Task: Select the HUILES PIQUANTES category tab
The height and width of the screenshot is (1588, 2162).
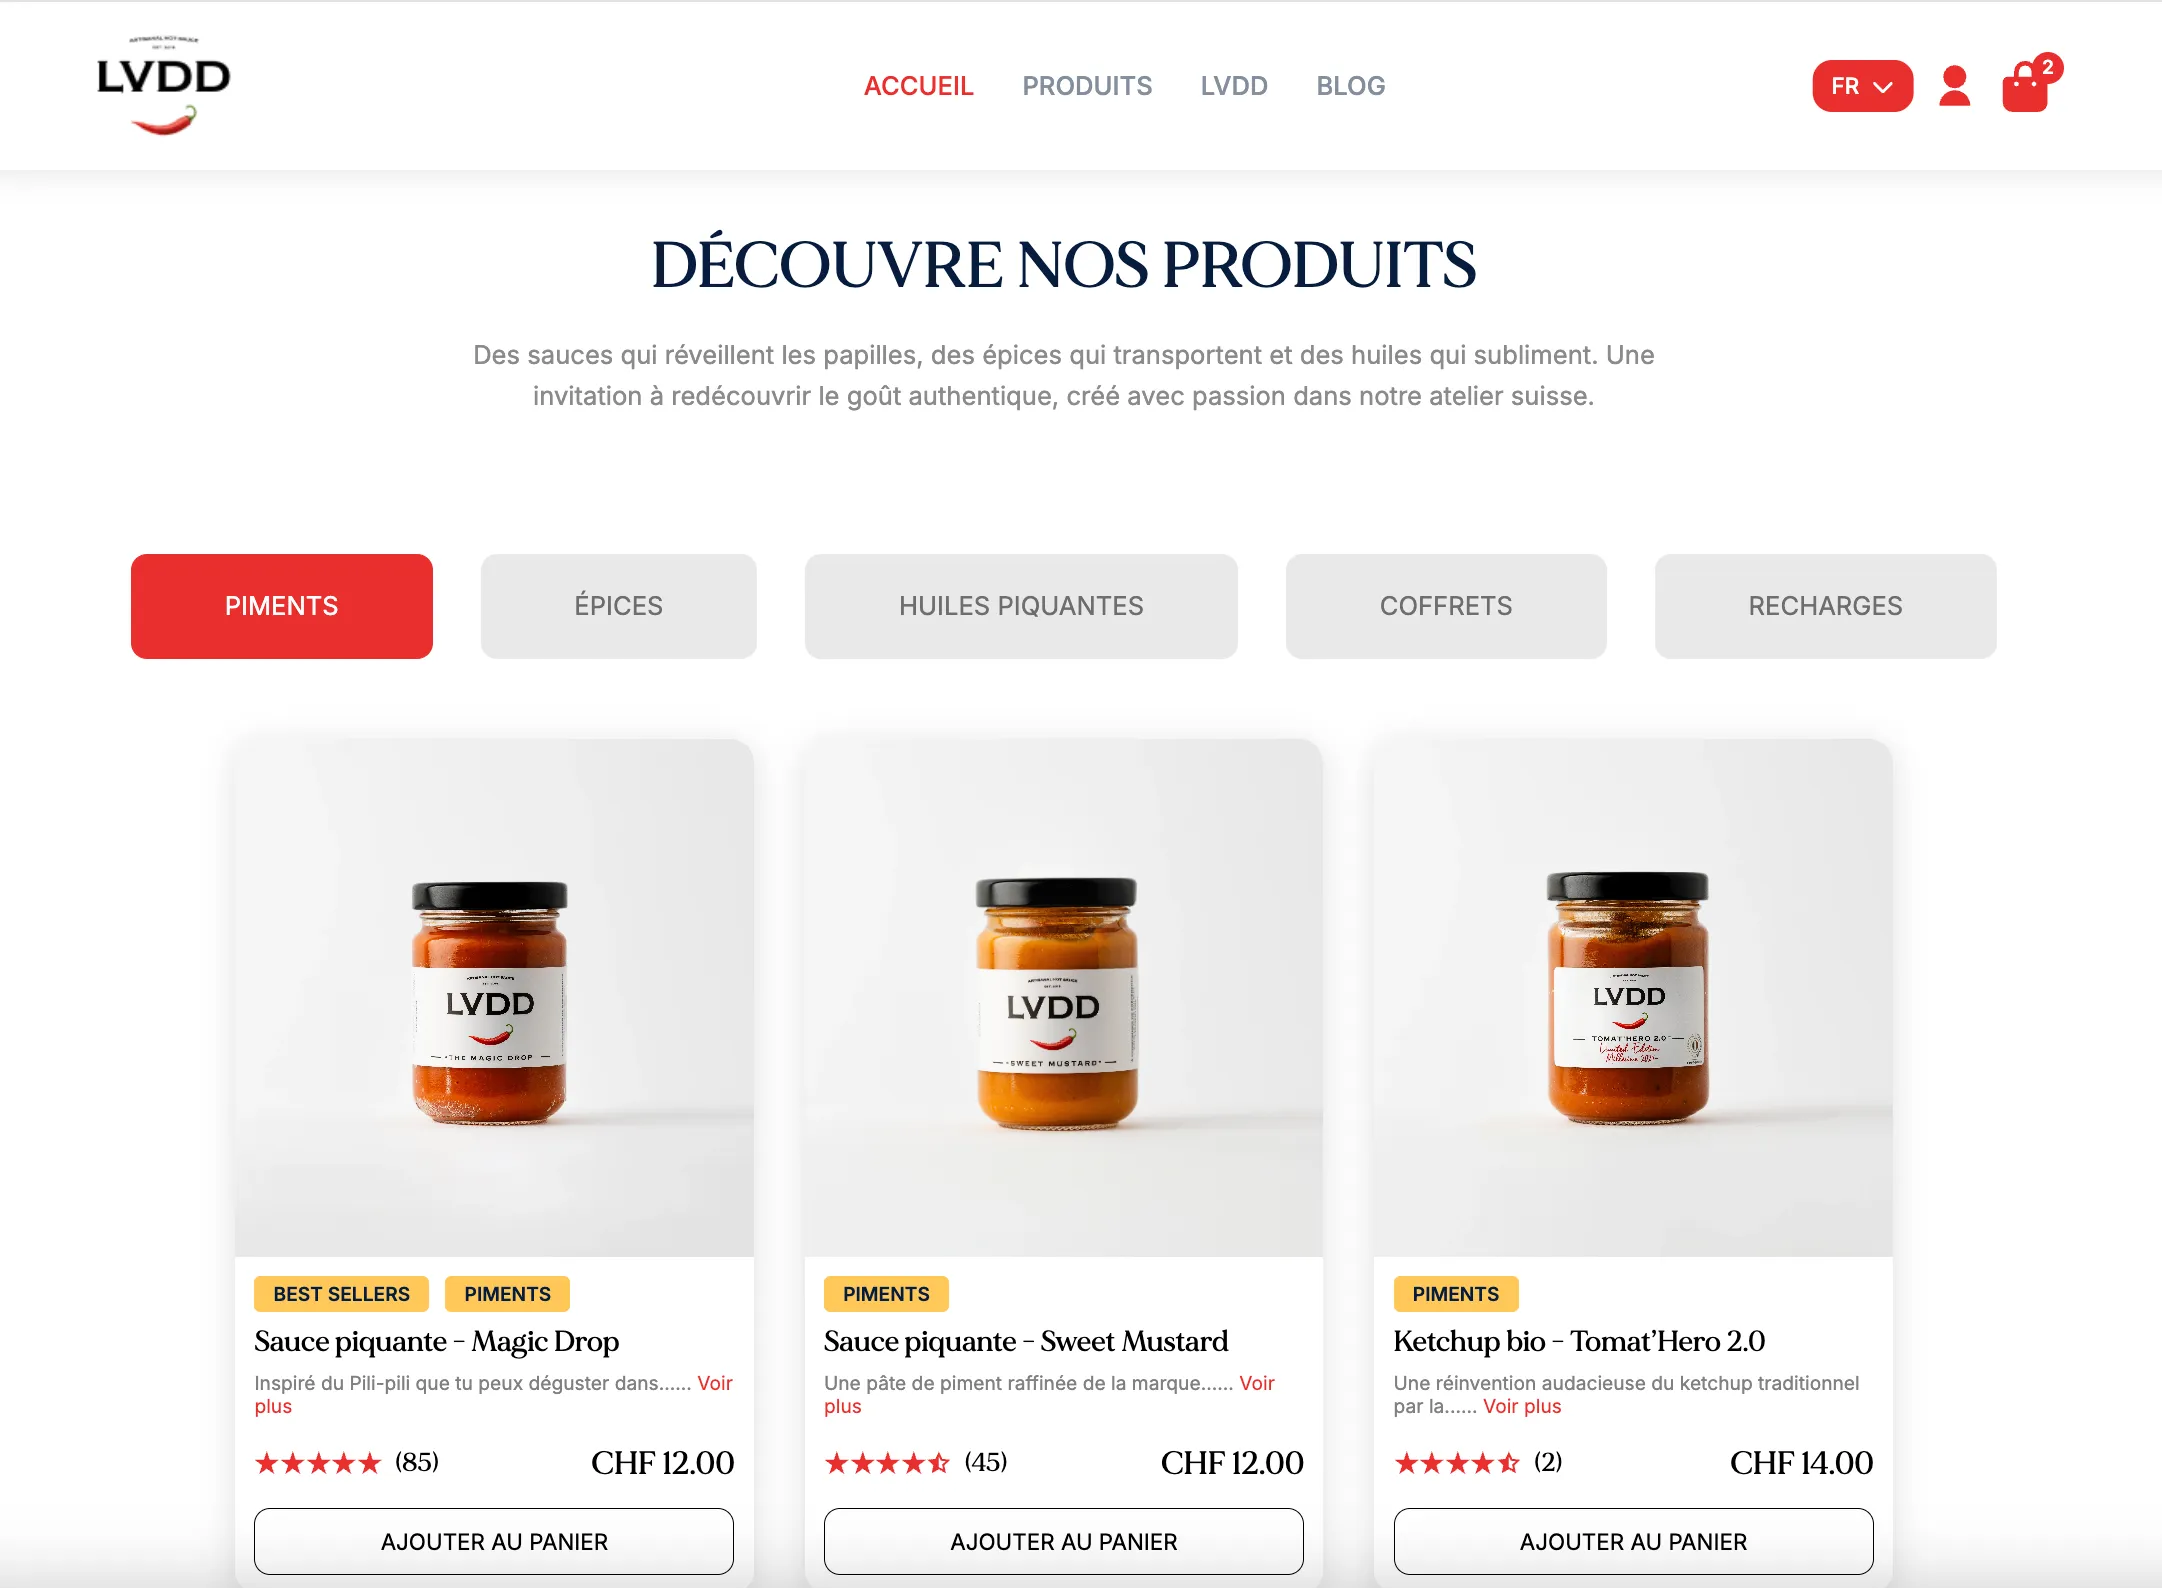Action: (x=1021, y=606)
